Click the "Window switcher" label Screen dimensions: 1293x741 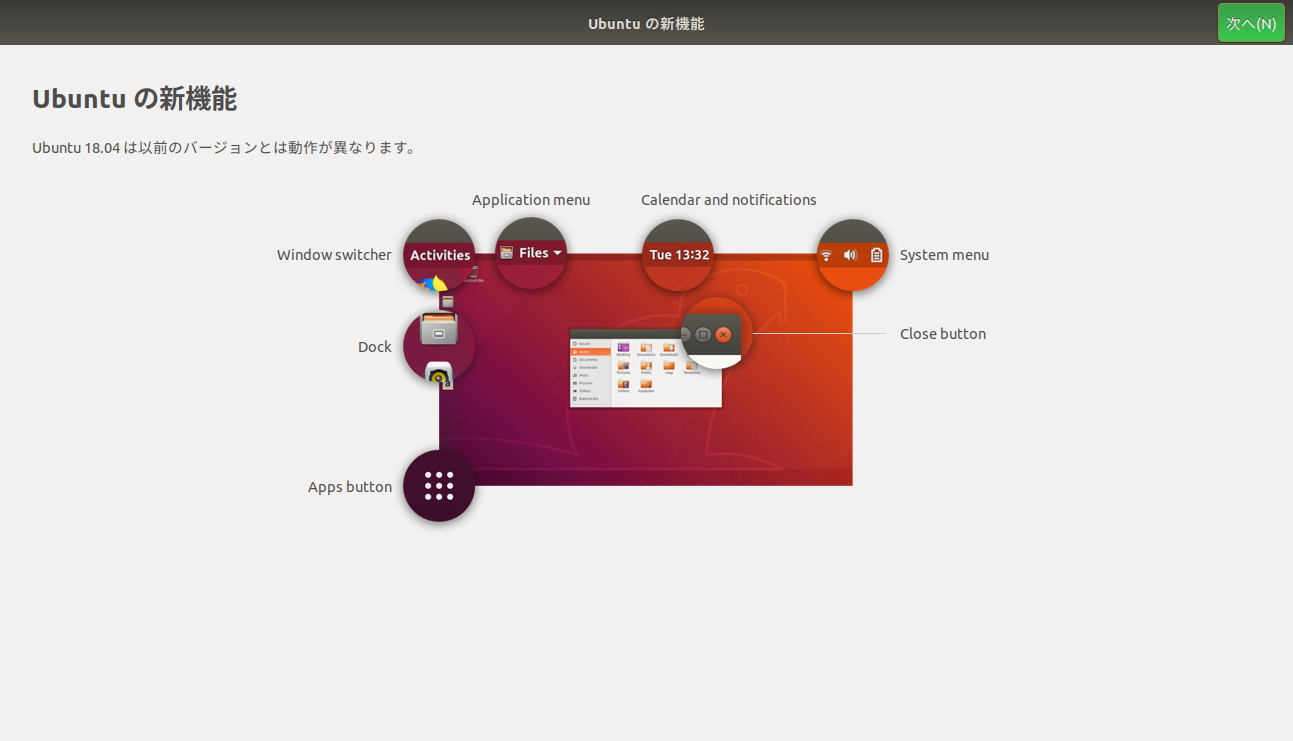pos(334,255)
